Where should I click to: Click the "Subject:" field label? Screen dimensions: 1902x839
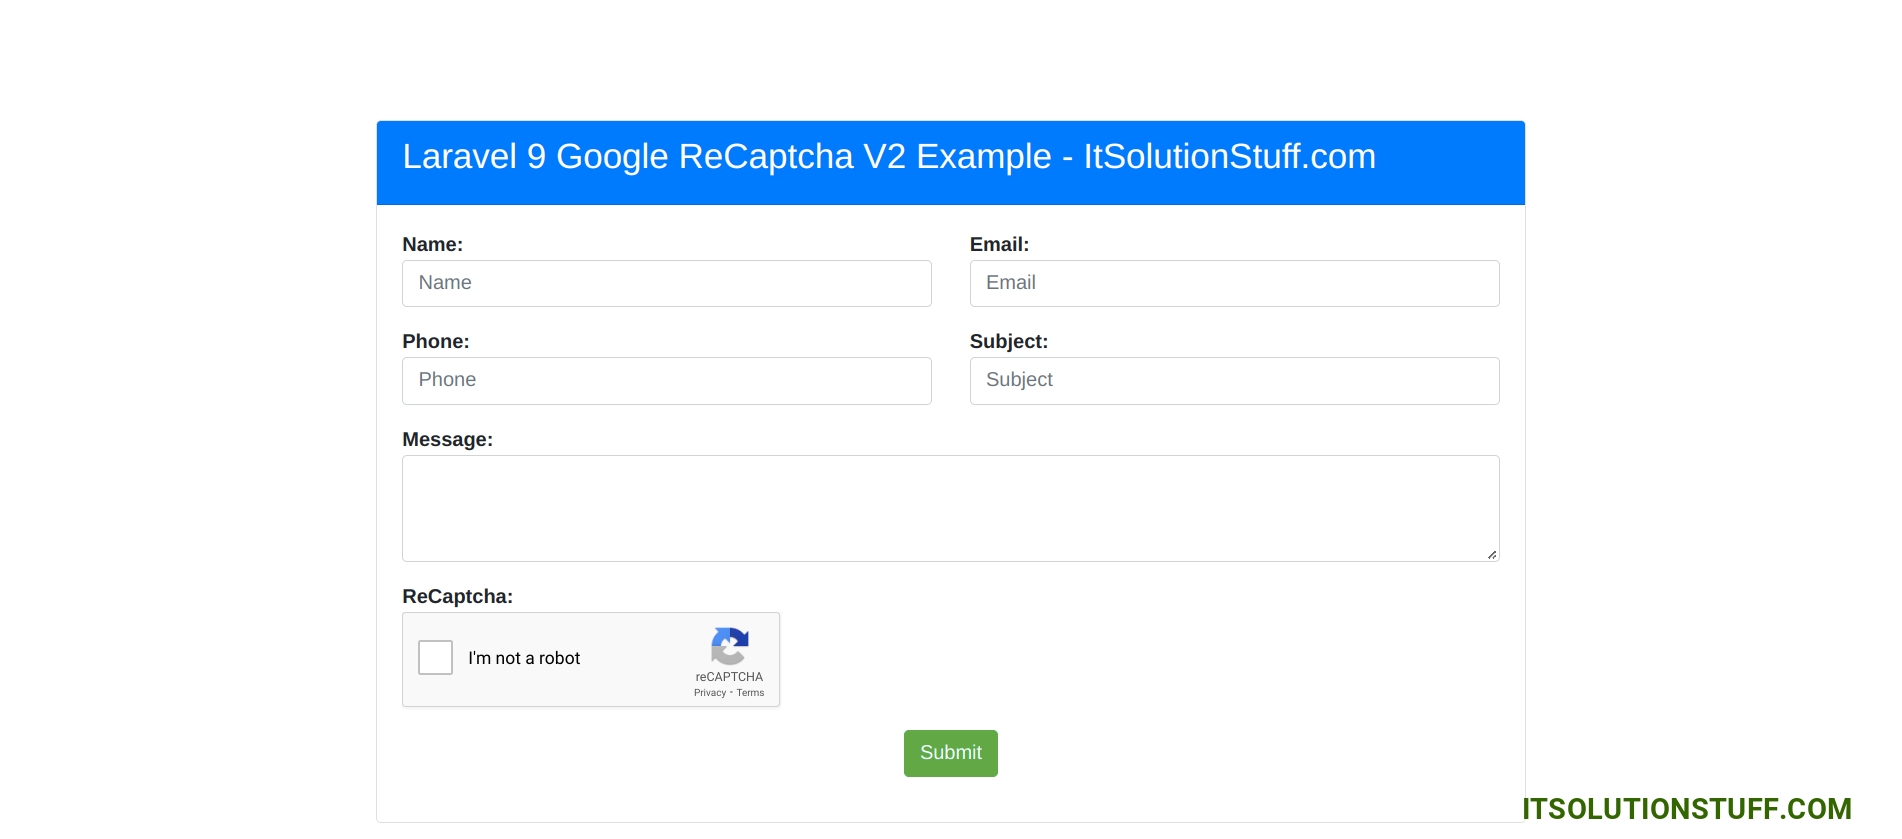[x=1008, y=342]
